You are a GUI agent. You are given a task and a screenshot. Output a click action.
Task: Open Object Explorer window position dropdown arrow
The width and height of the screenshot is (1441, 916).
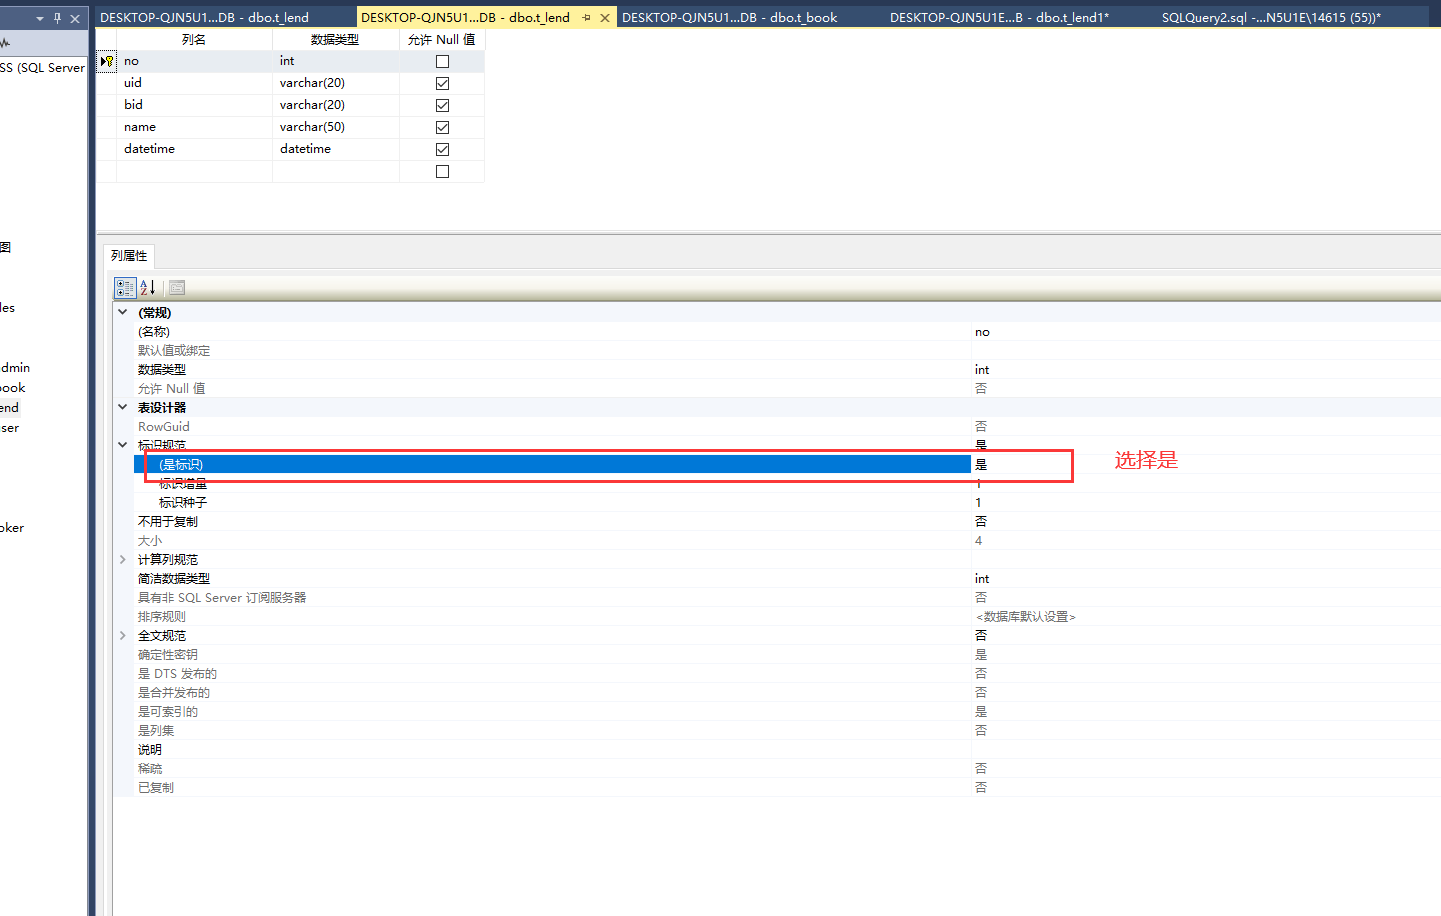click(x=40, y=18)
